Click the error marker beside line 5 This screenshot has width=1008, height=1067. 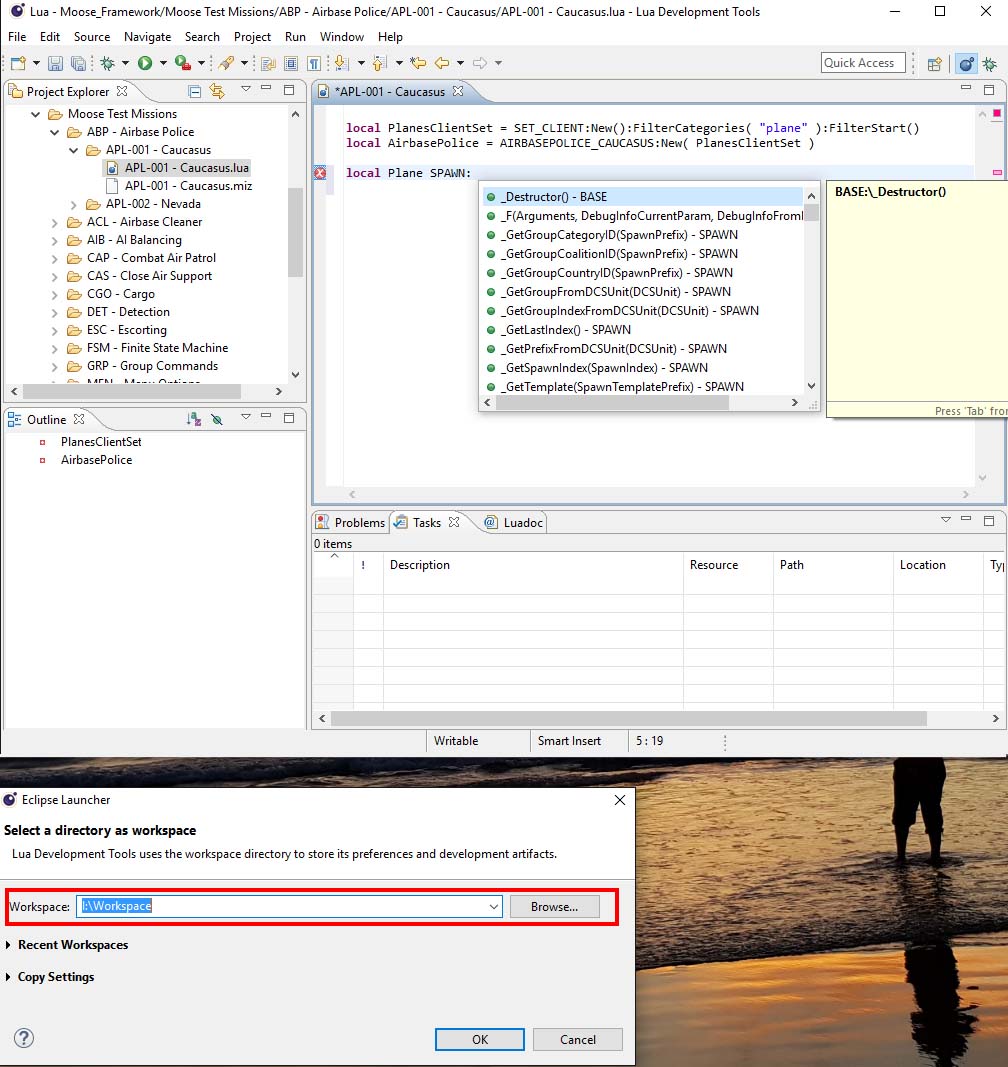[320, 173]
